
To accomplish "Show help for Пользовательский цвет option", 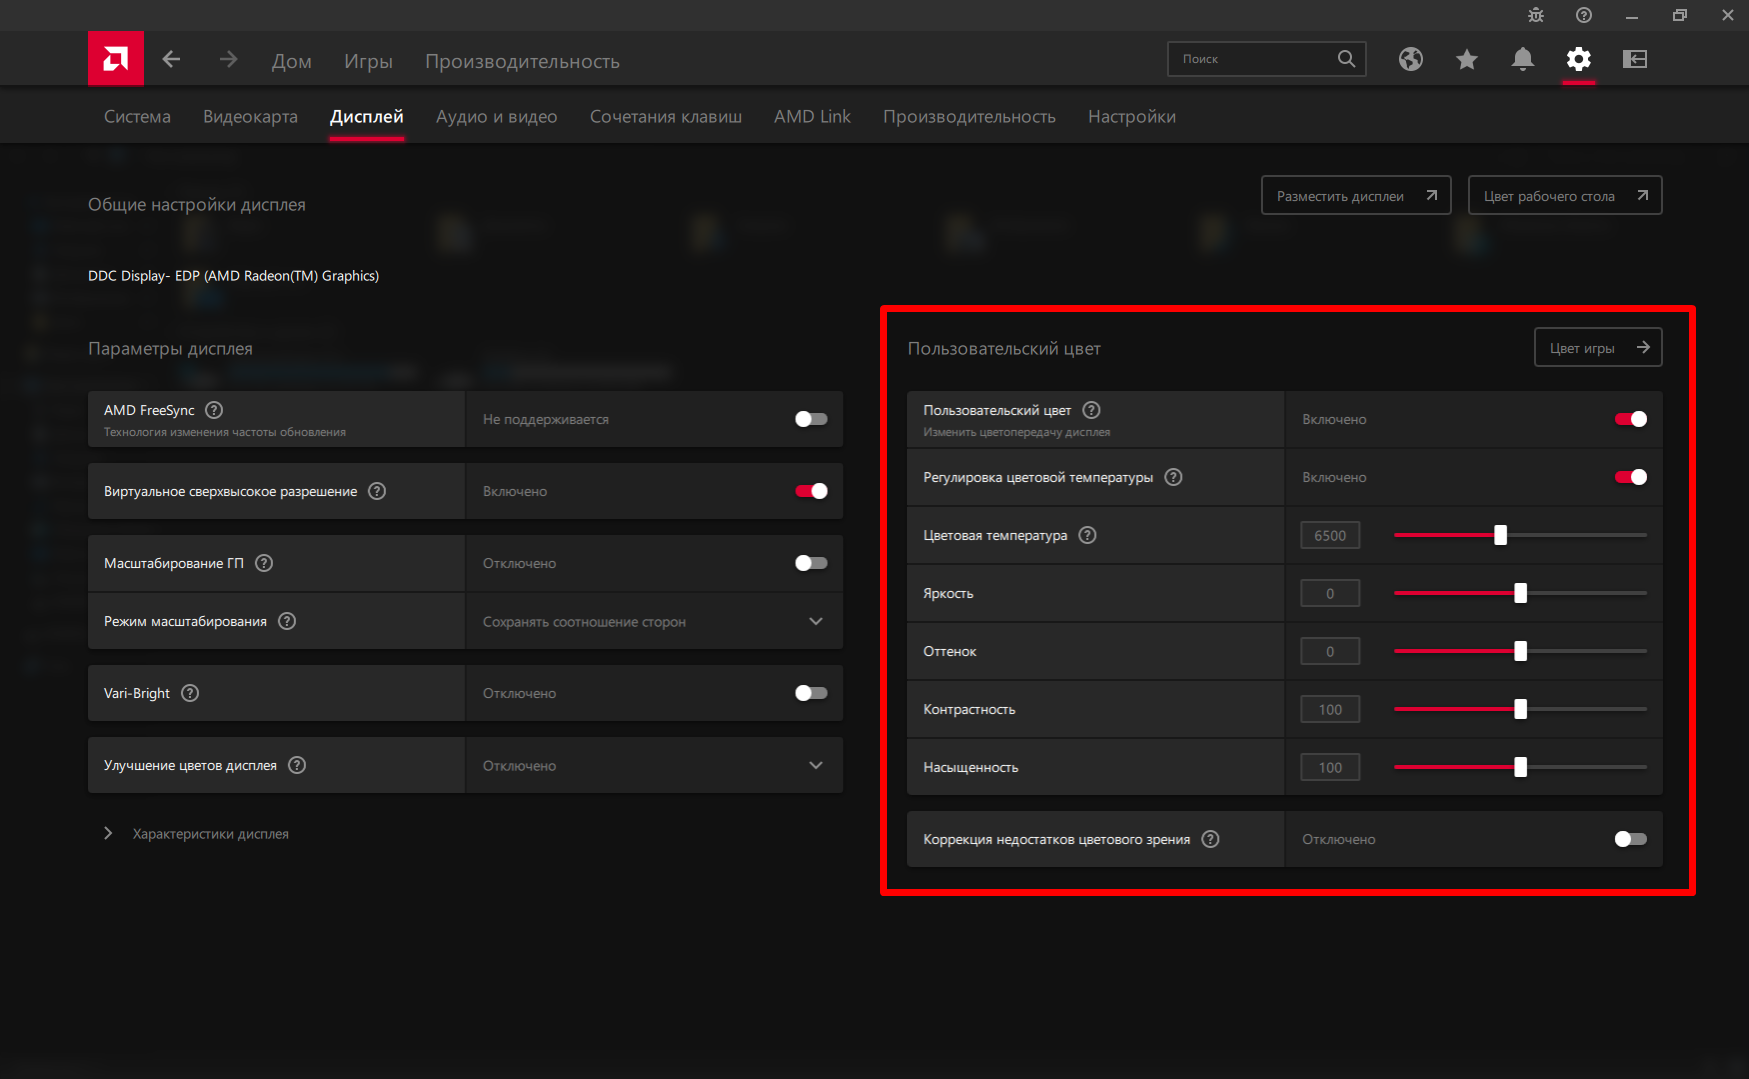I will click(1092, 410).
